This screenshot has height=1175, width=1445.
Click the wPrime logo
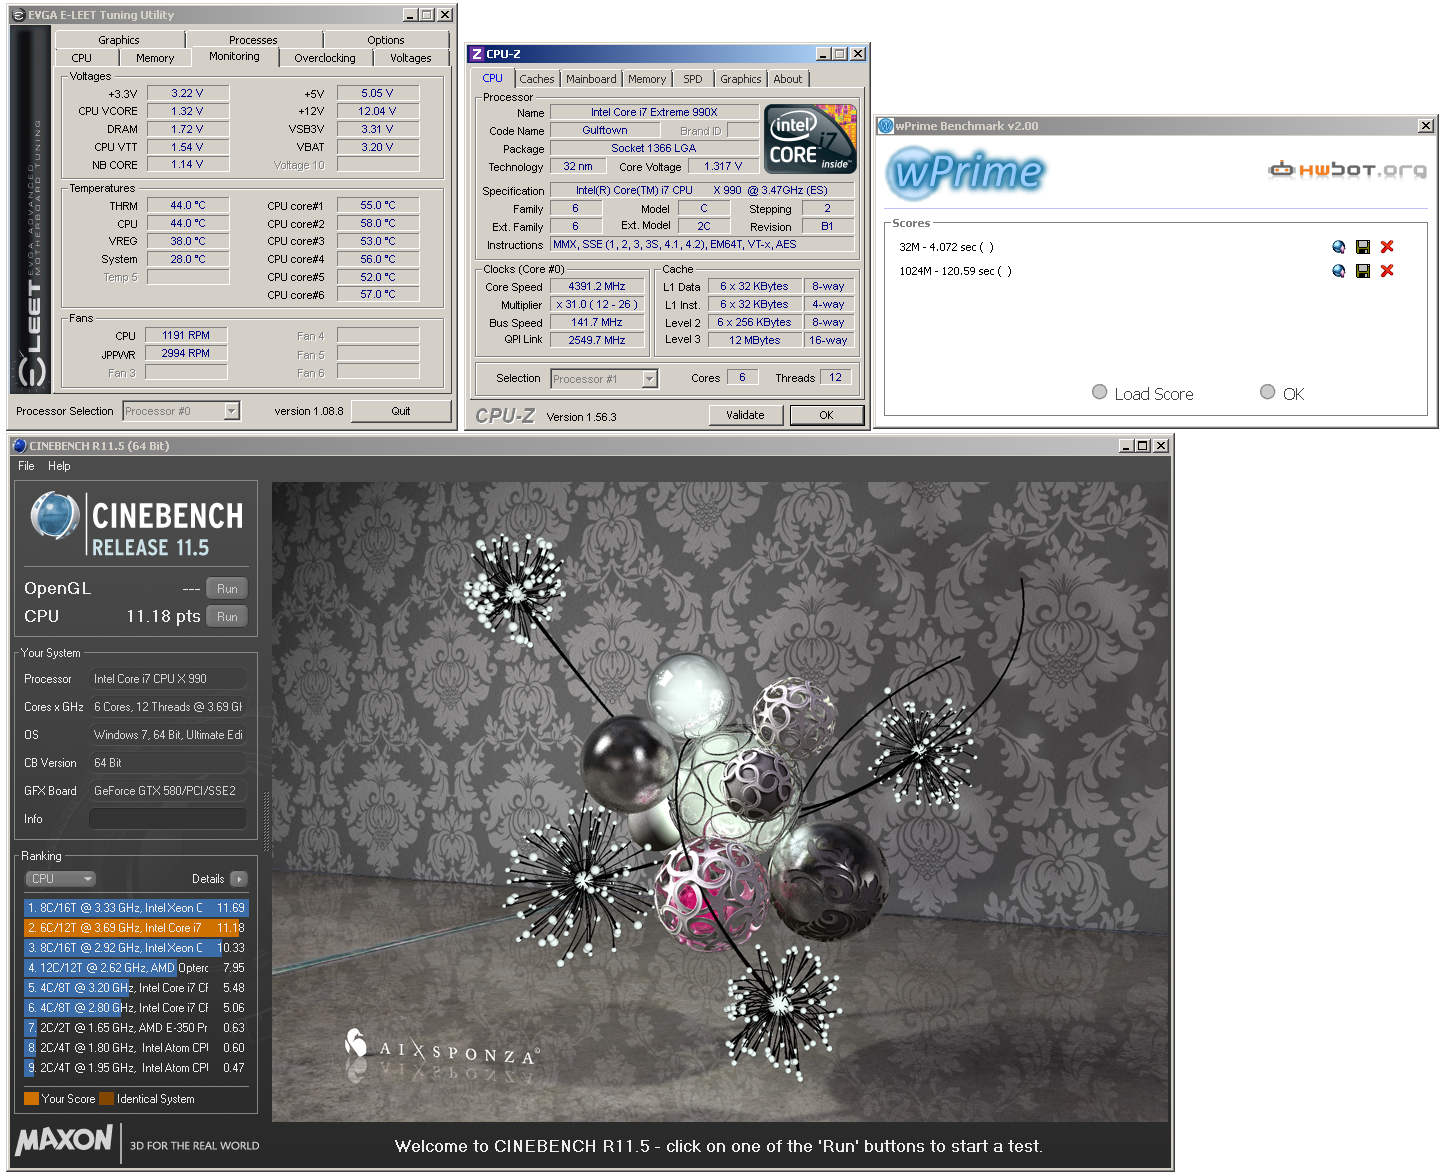[x=965, y=172]
